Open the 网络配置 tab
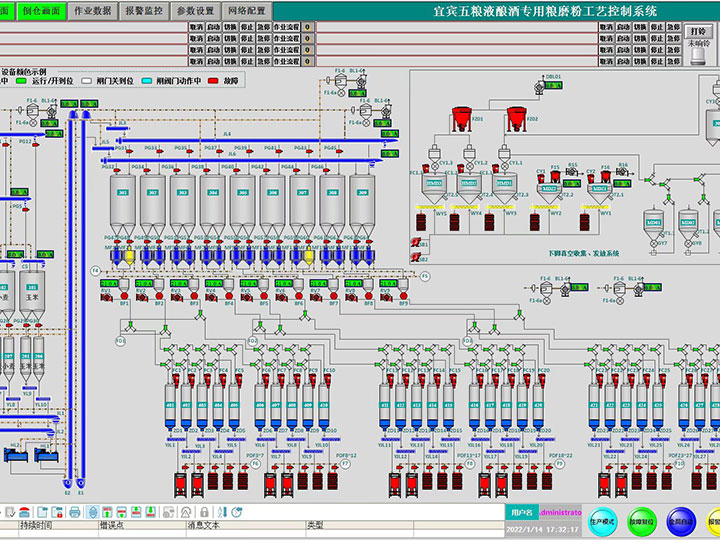 (247, 11)
